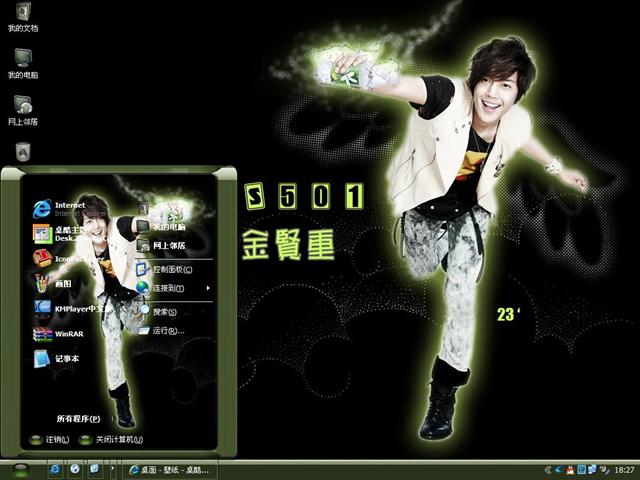Viewport: 640px width, 480px height.
Task: Click the volume speaker tray icon
Action: 604,470
